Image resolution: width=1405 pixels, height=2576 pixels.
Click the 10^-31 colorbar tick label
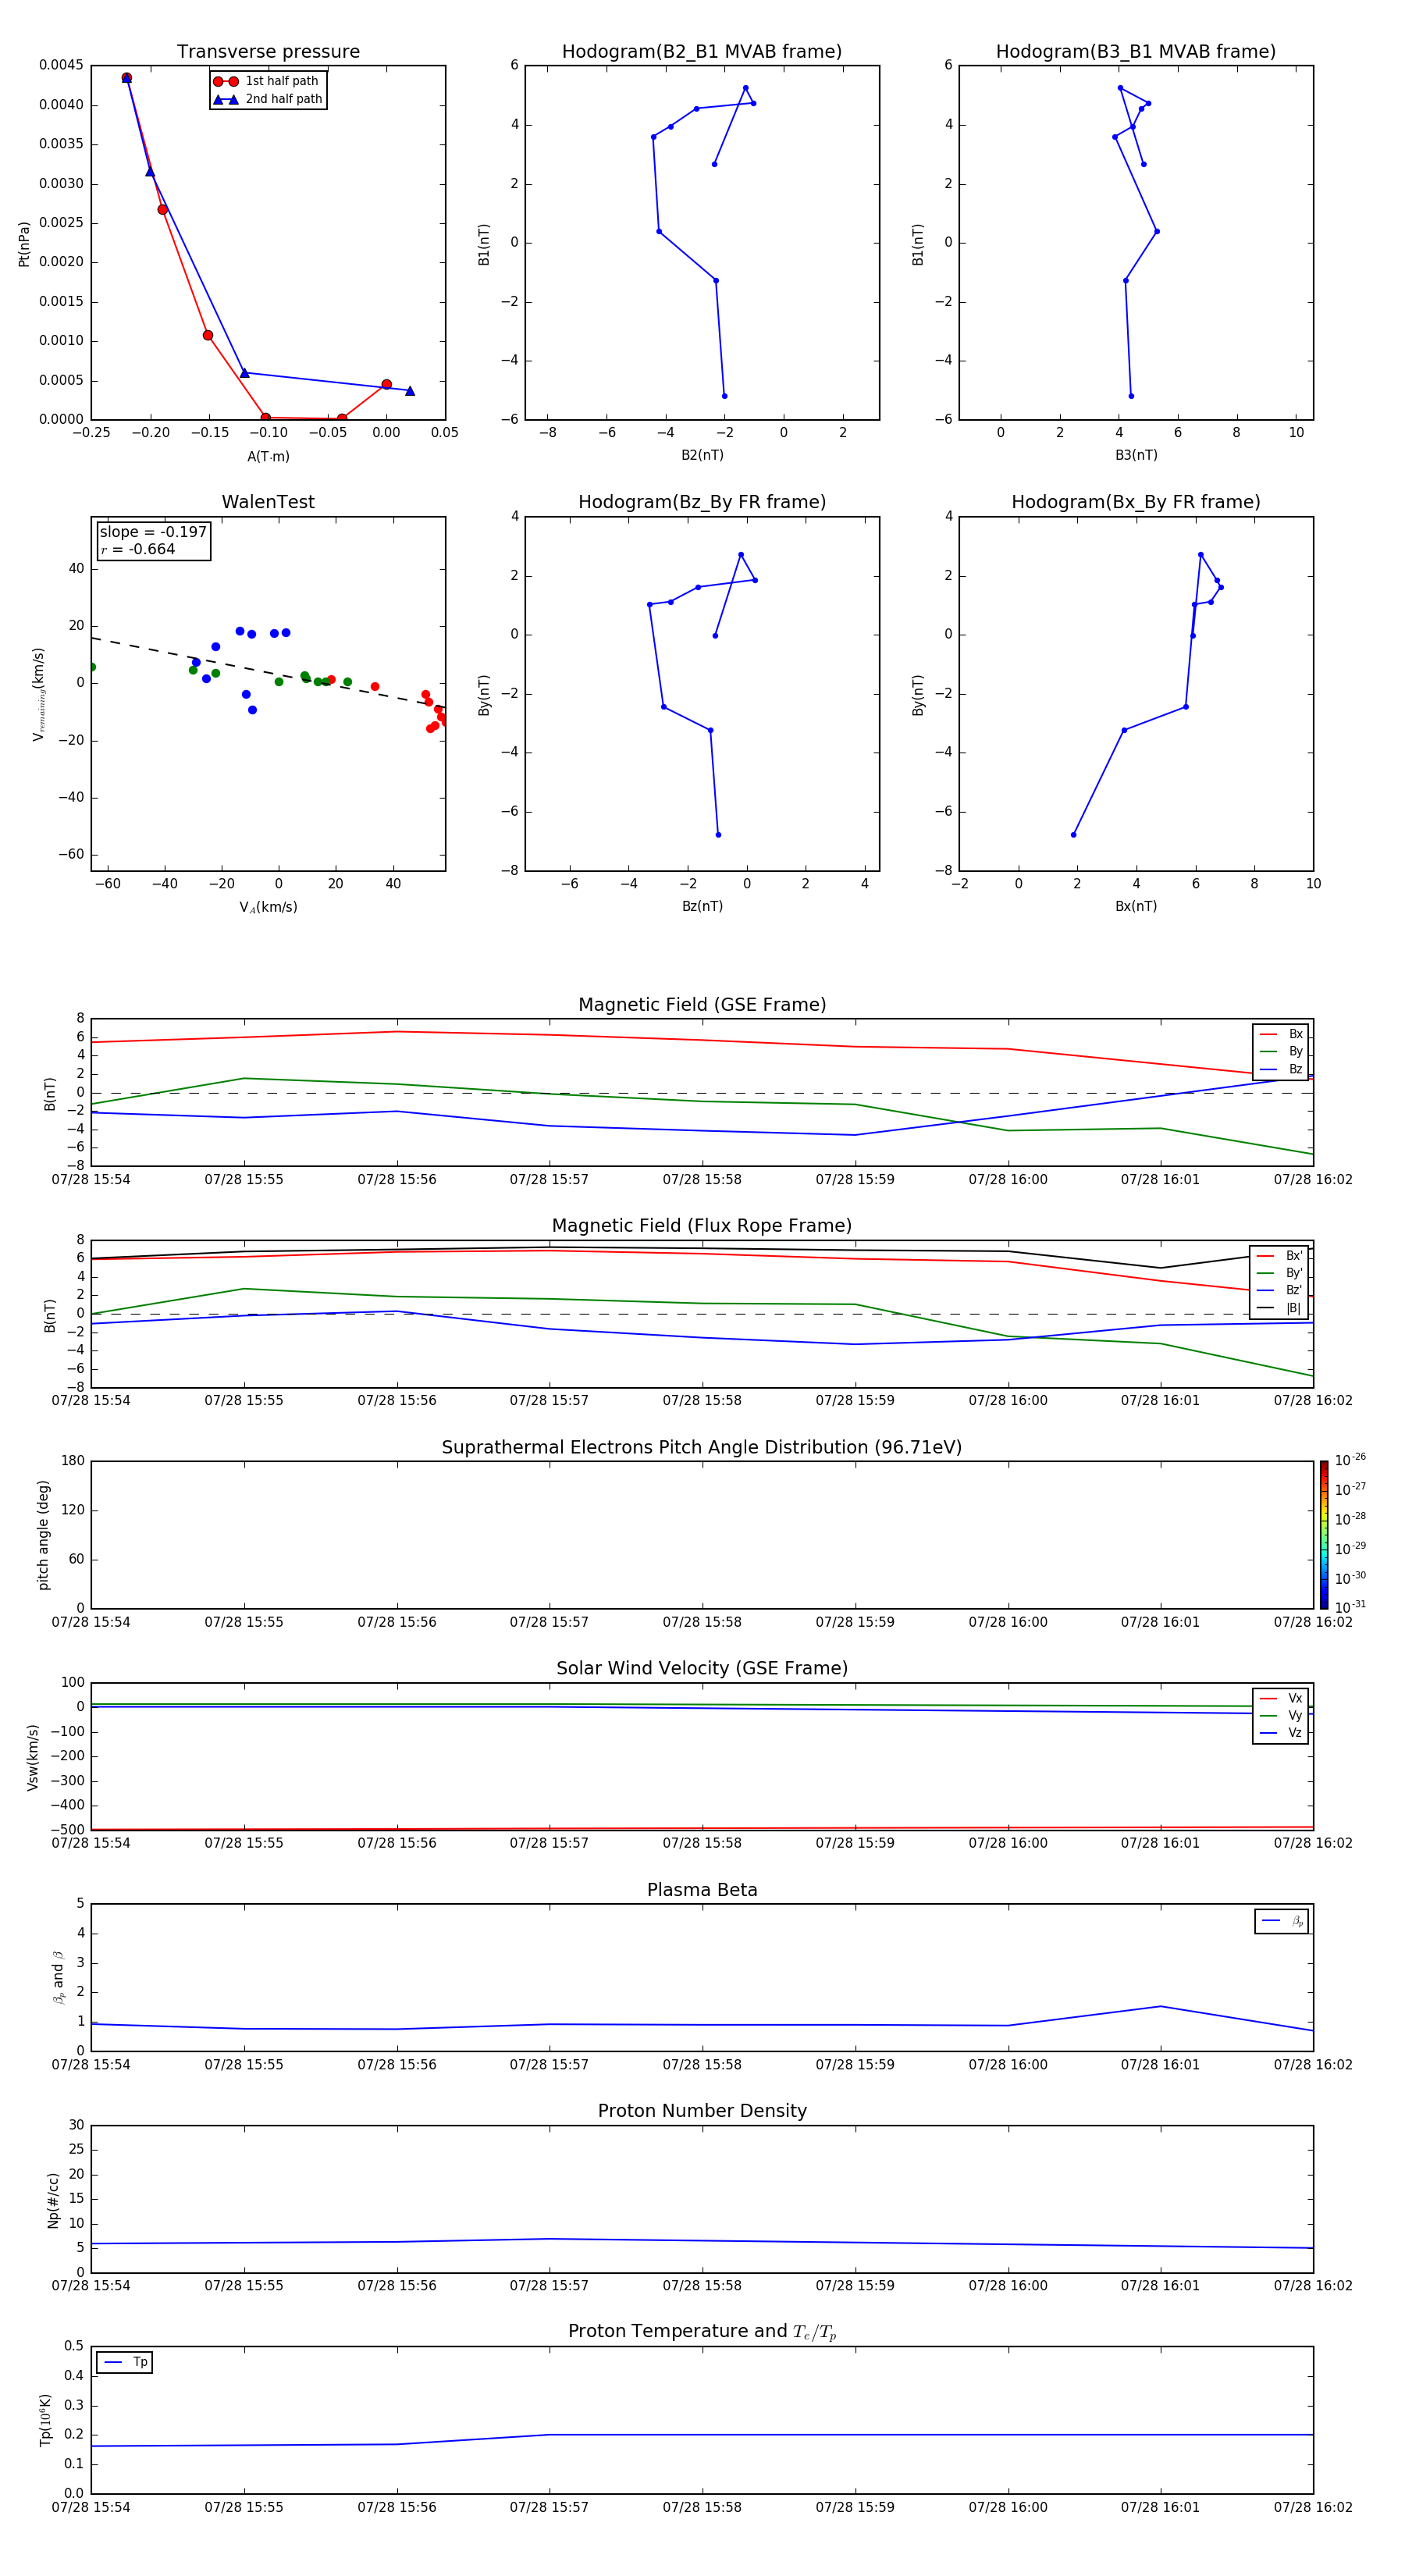[1349, 1607]
